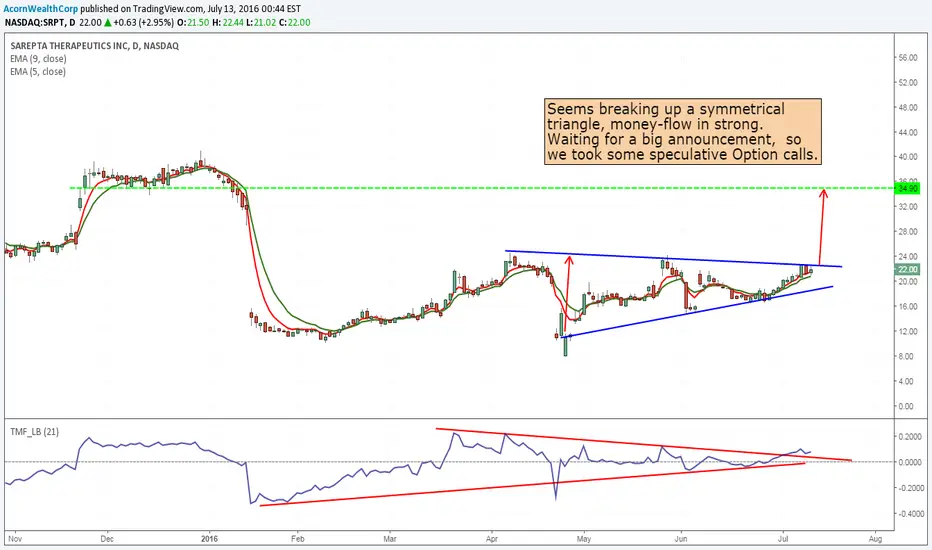This screenshot has width=932, height=550.
Task: Click the -0.4000 value on TMF axis
Action: pyautogui.click(x=909, y=514)
